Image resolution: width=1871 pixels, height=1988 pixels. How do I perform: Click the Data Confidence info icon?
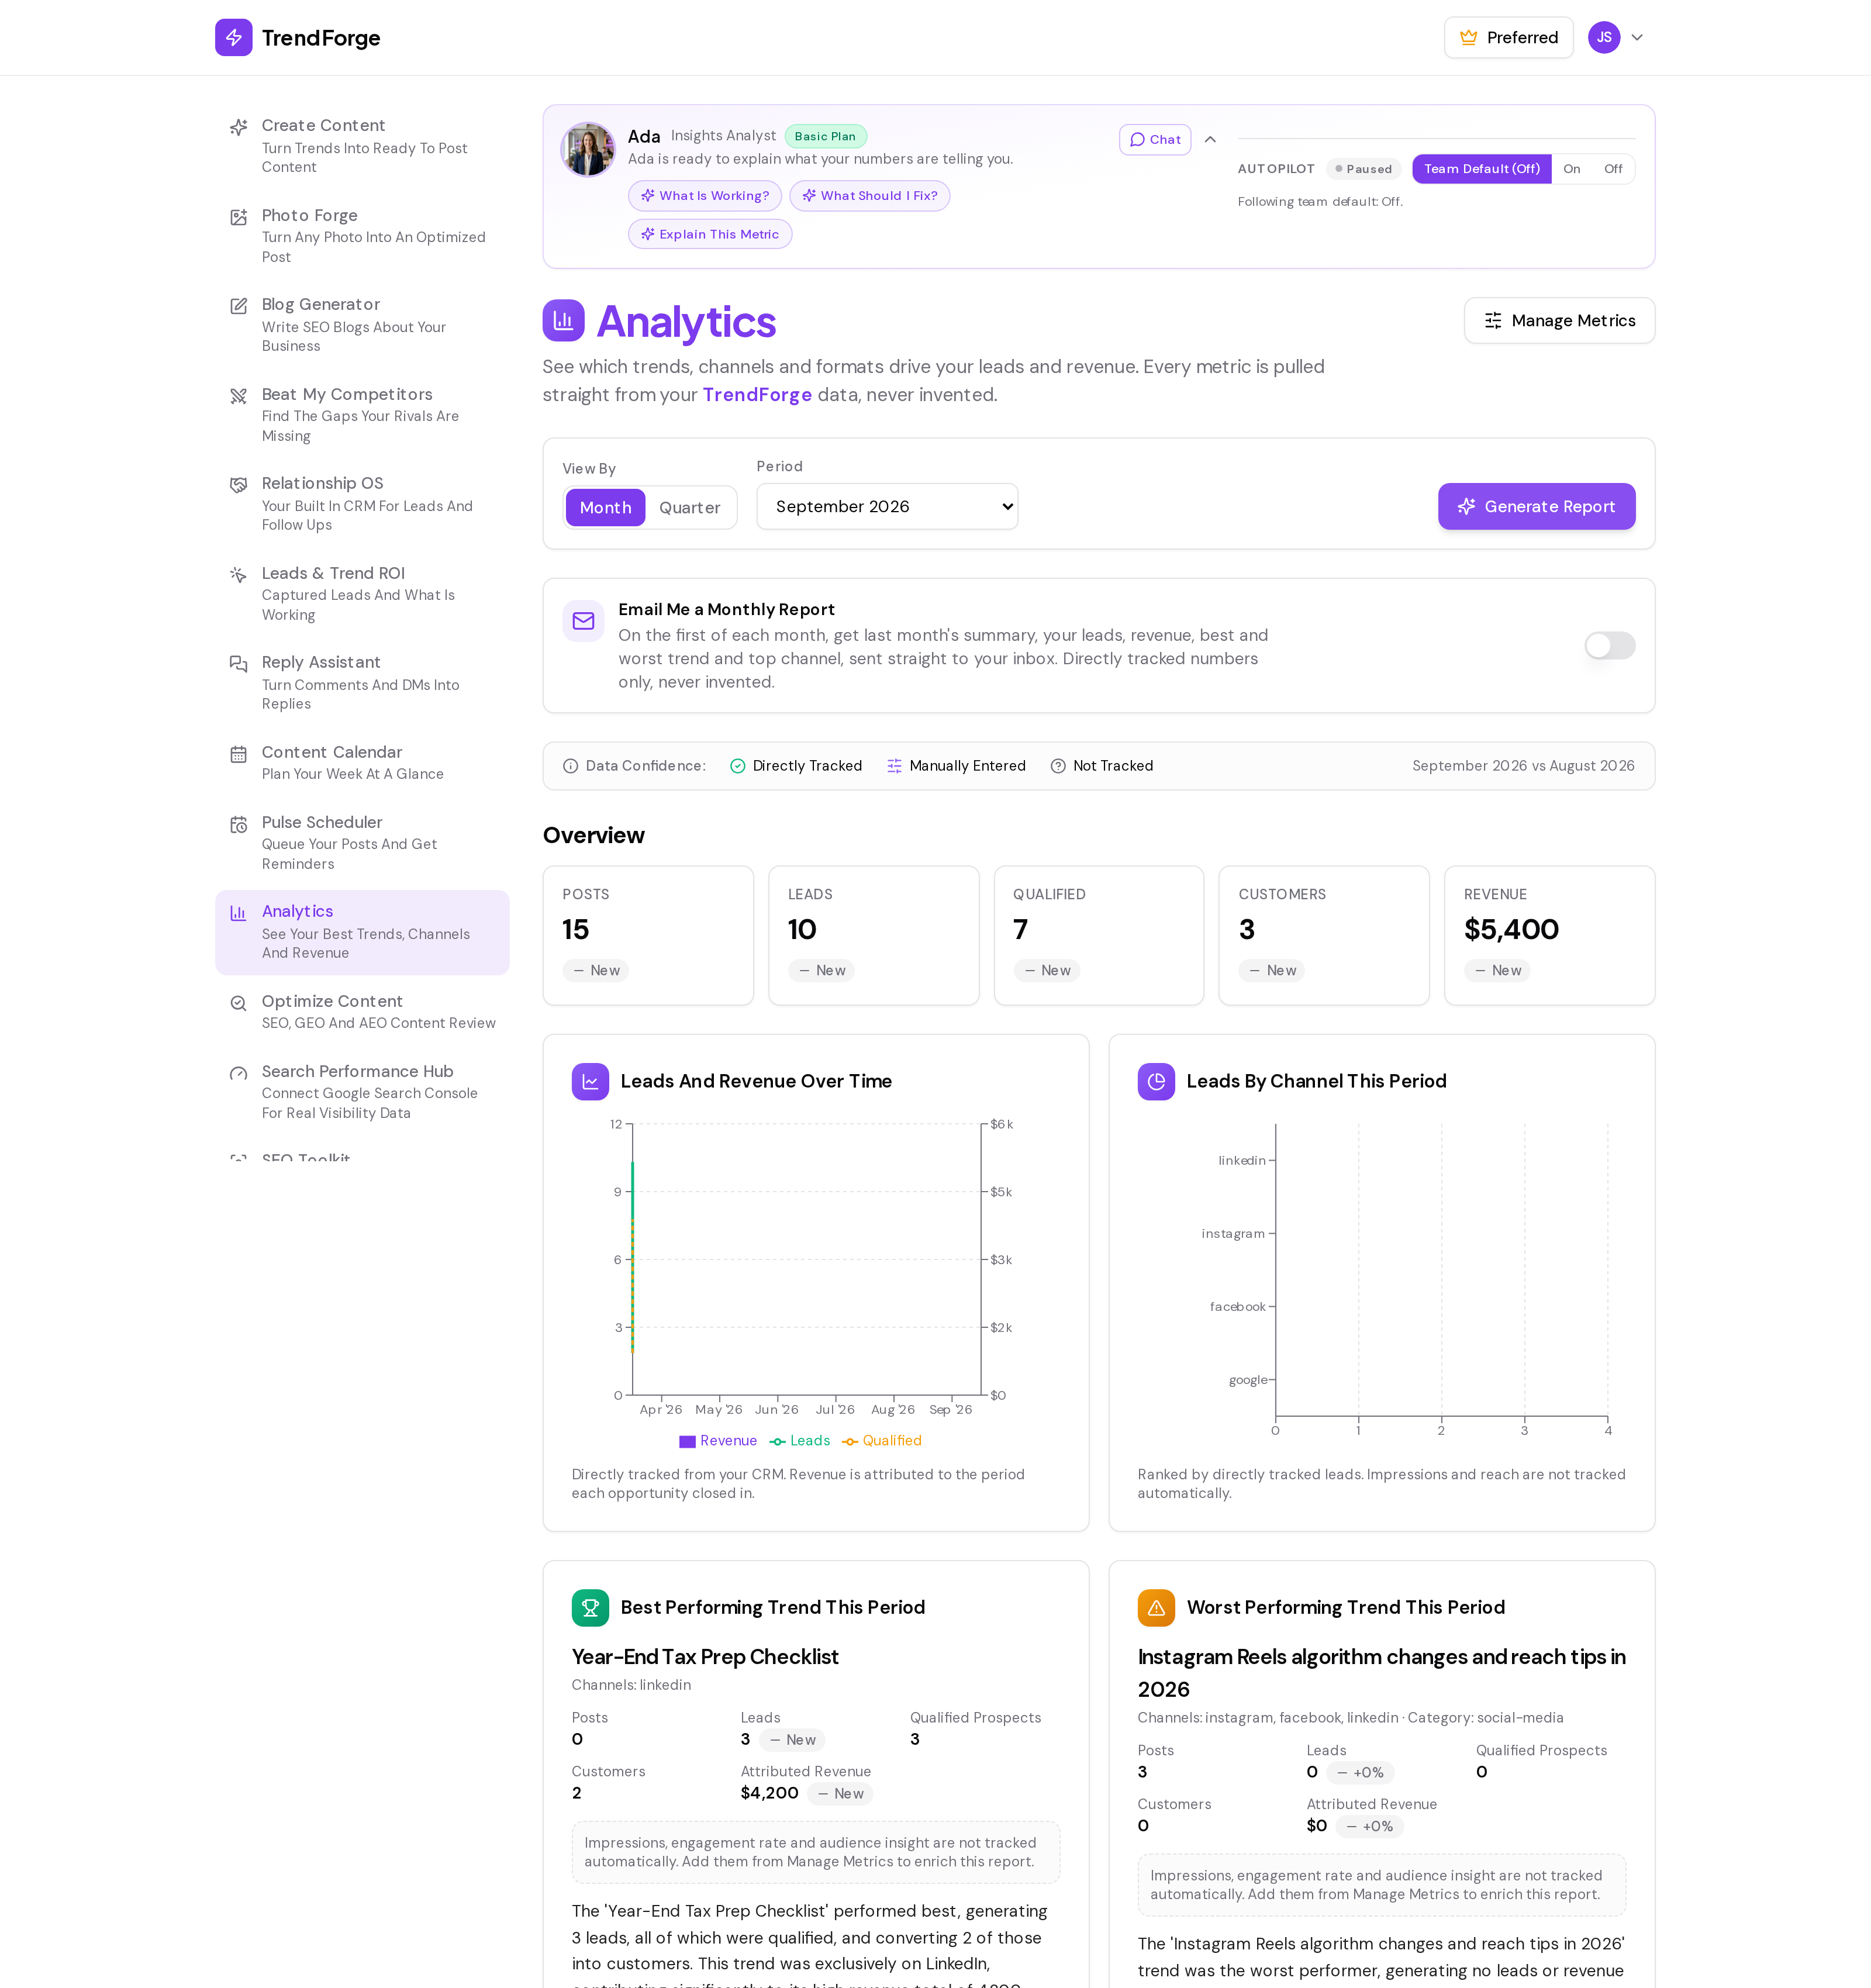(x=570, y=766)
